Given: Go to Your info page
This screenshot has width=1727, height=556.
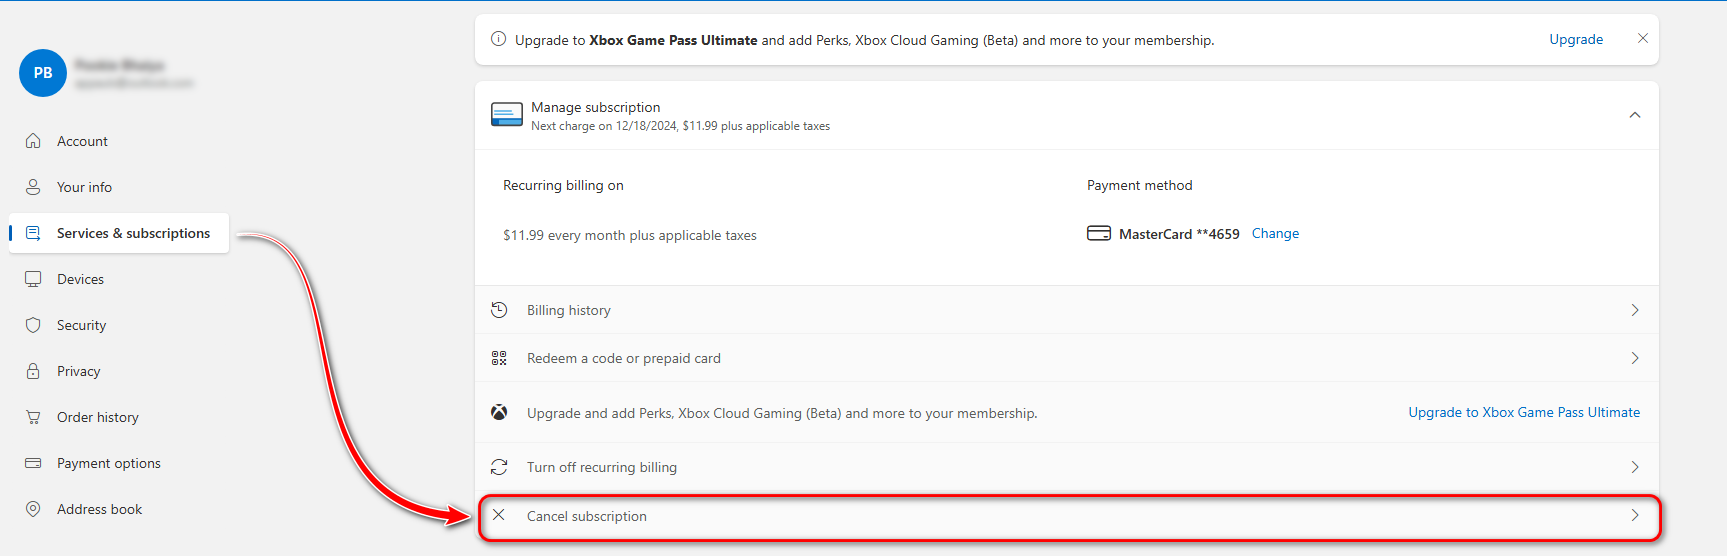Looking at the screenshot, I should click(84, 187).
